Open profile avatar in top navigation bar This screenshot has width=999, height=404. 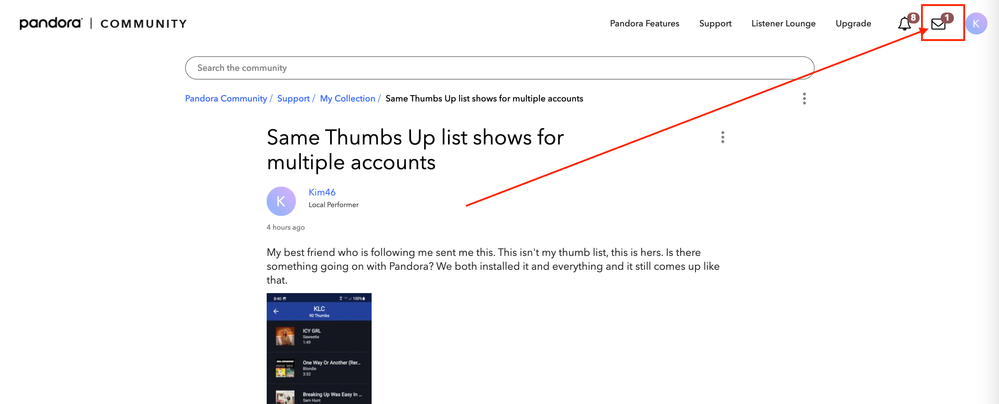pyautogui.click(x=976, y=24)
